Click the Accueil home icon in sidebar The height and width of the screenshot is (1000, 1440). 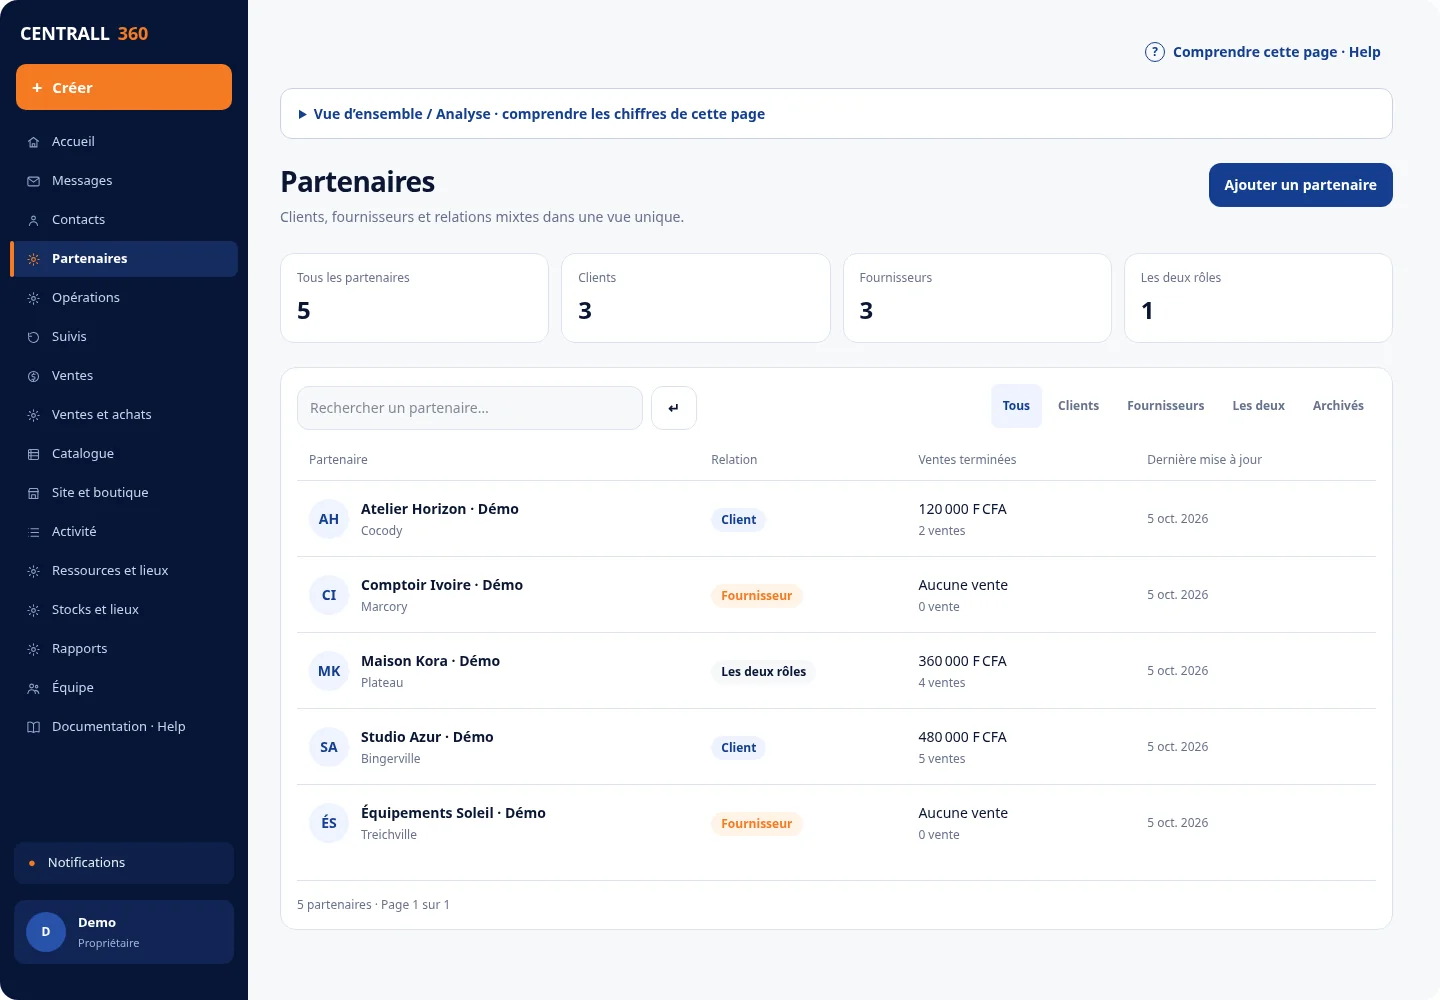(33, 142)
